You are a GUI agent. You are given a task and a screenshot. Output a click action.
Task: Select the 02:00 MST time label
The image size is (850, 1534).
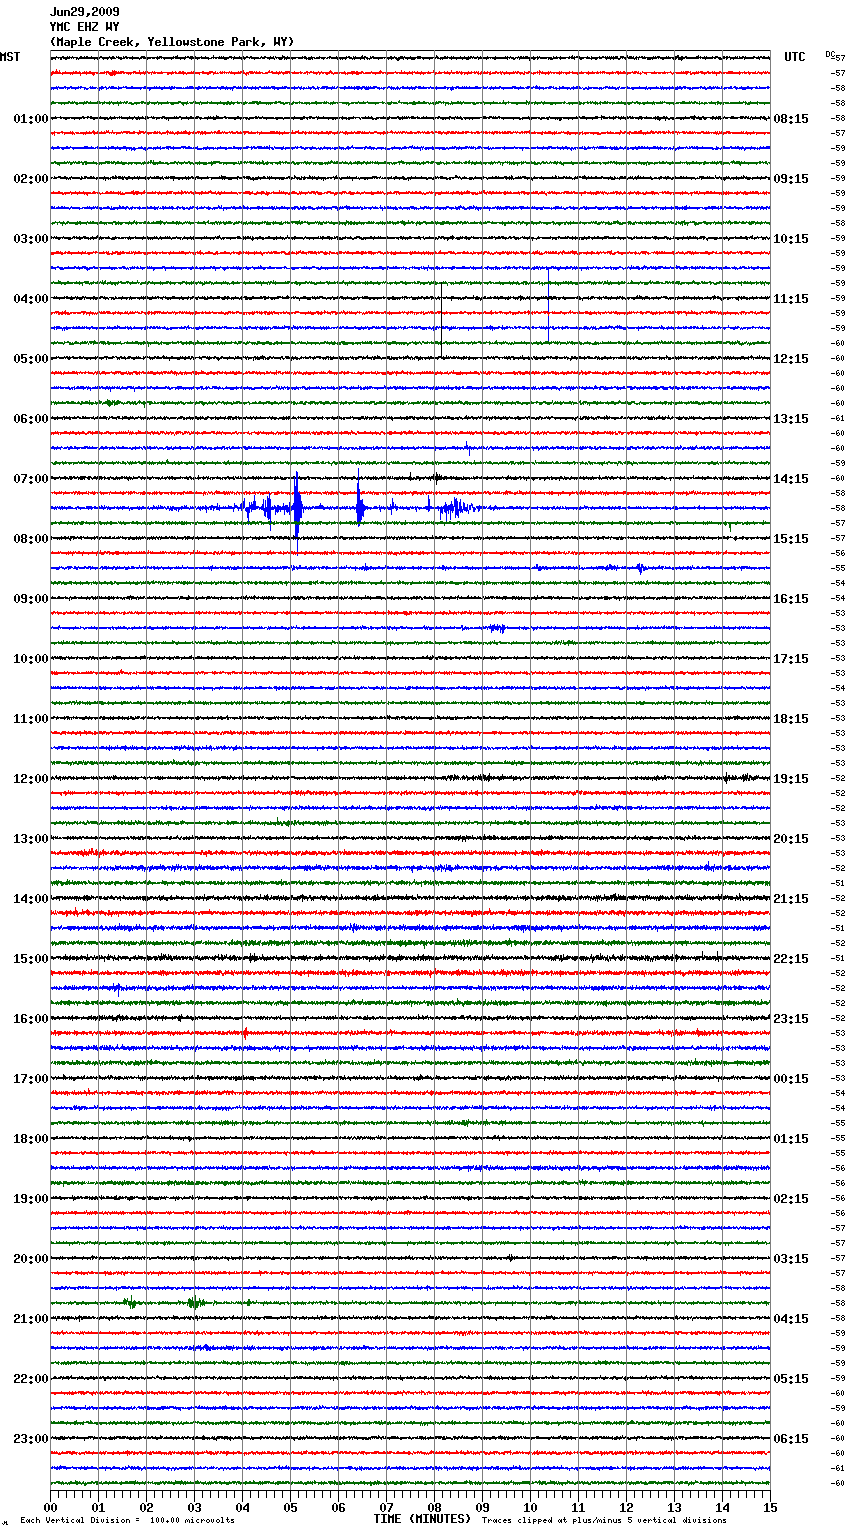[x=31, y=179]
